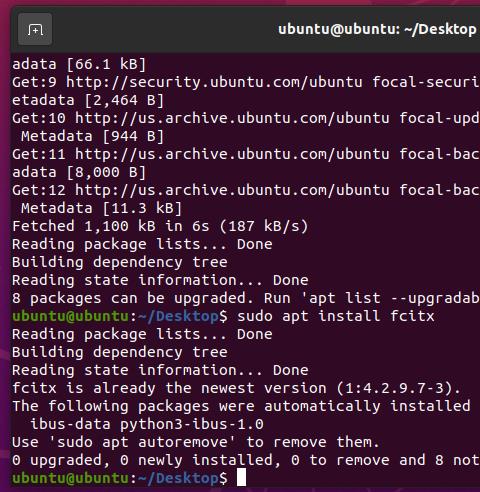Click the 'fcitx is already the newest version' line
This screenshot has width=480, height=492.
tap(236, 388)
